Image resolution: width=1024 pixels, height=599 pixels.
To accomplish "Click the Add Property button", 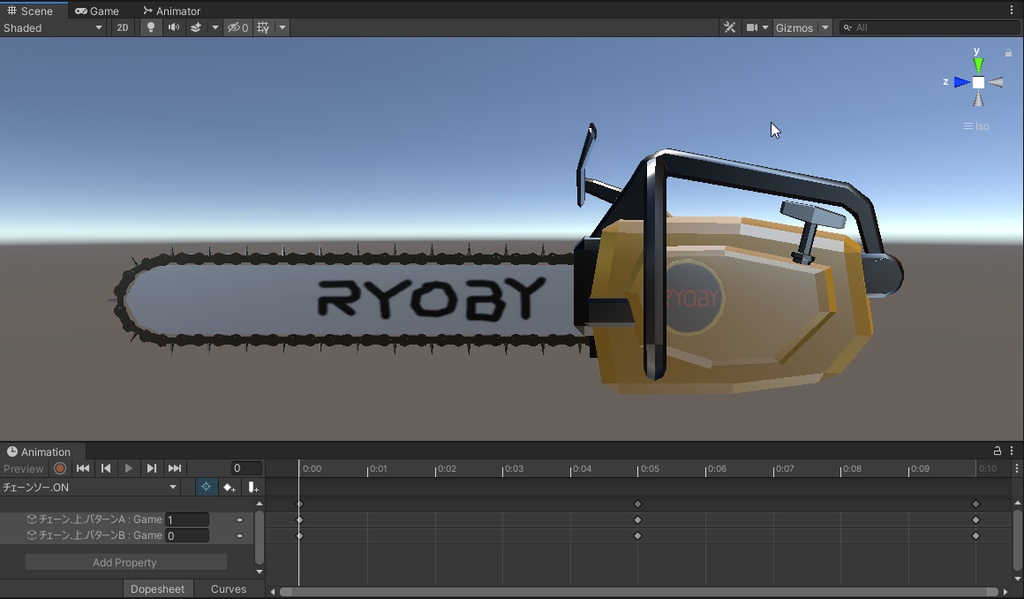I will coord(125,562).
